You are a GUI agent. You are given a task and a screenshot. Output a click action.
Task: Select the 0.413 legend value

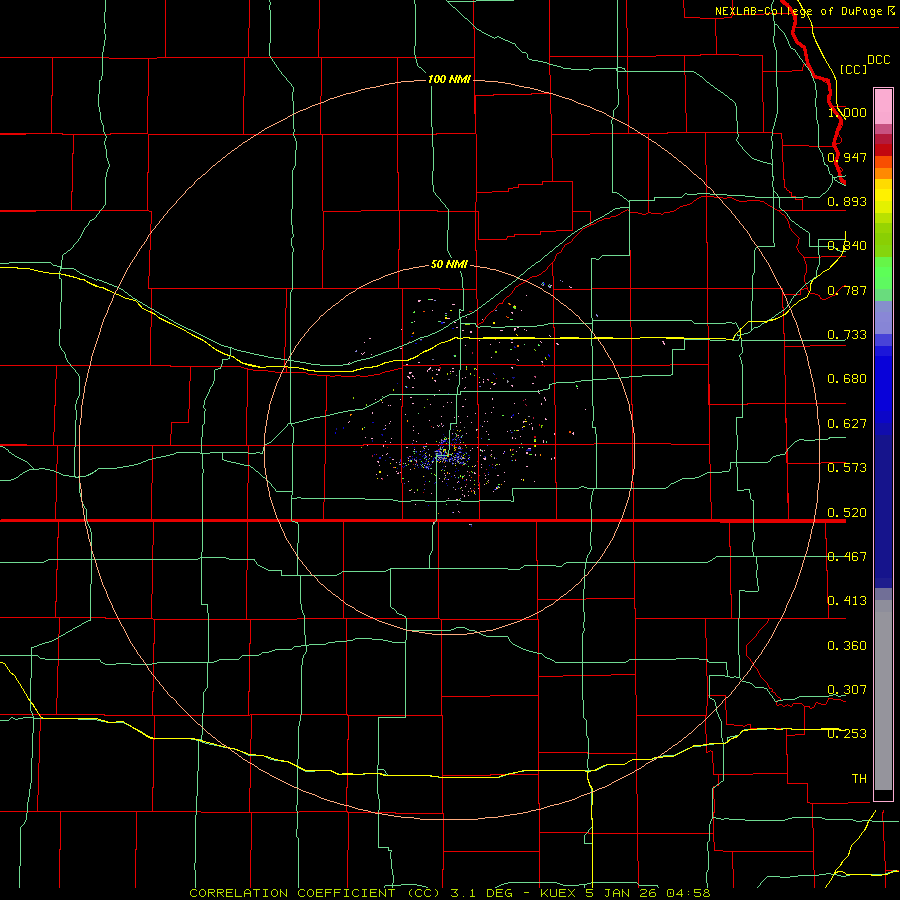point(847,601)
